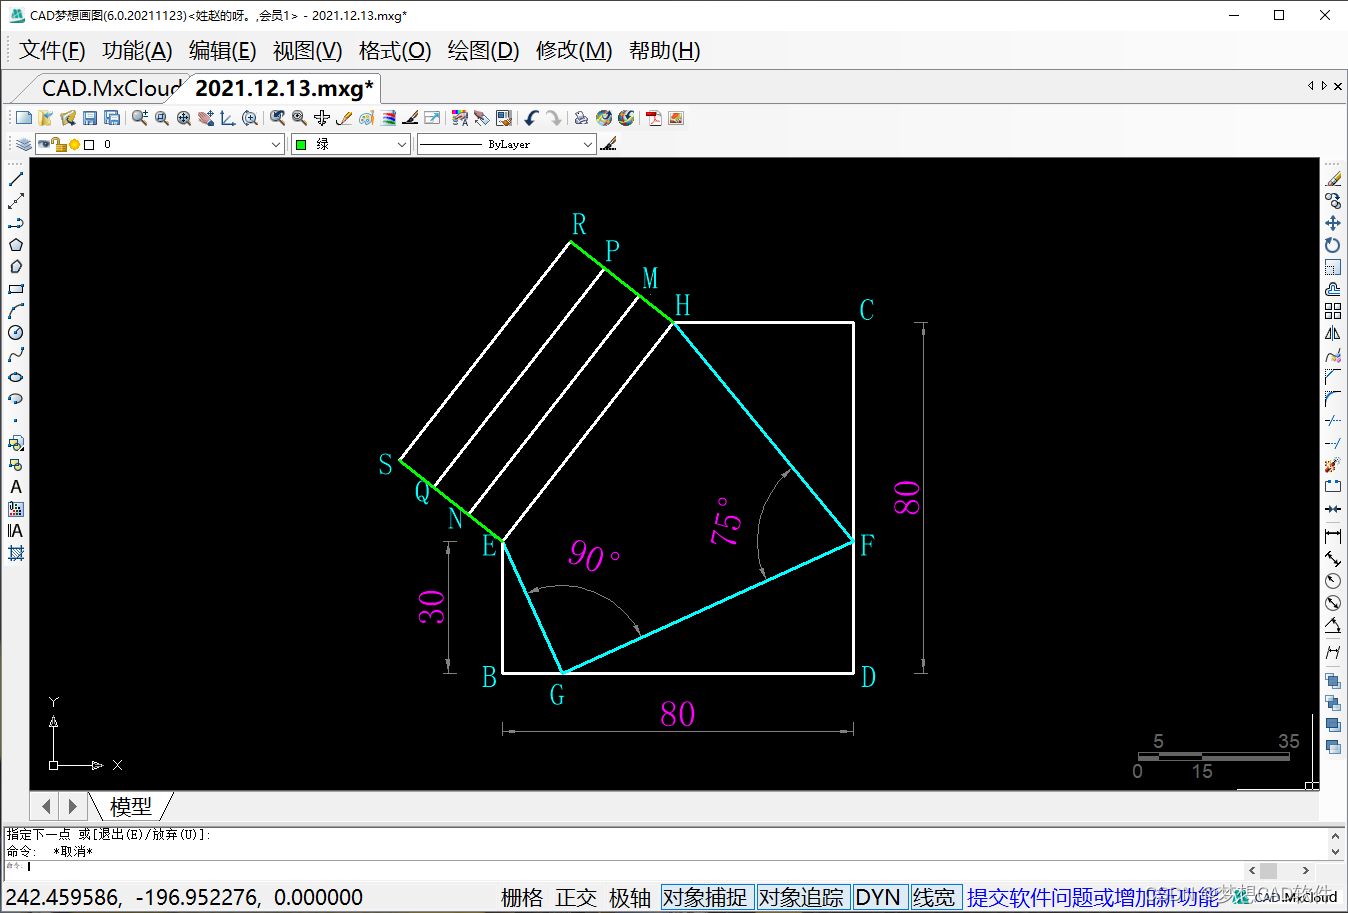
Task: Select the Polygon drawing tool
Action: 16,245
